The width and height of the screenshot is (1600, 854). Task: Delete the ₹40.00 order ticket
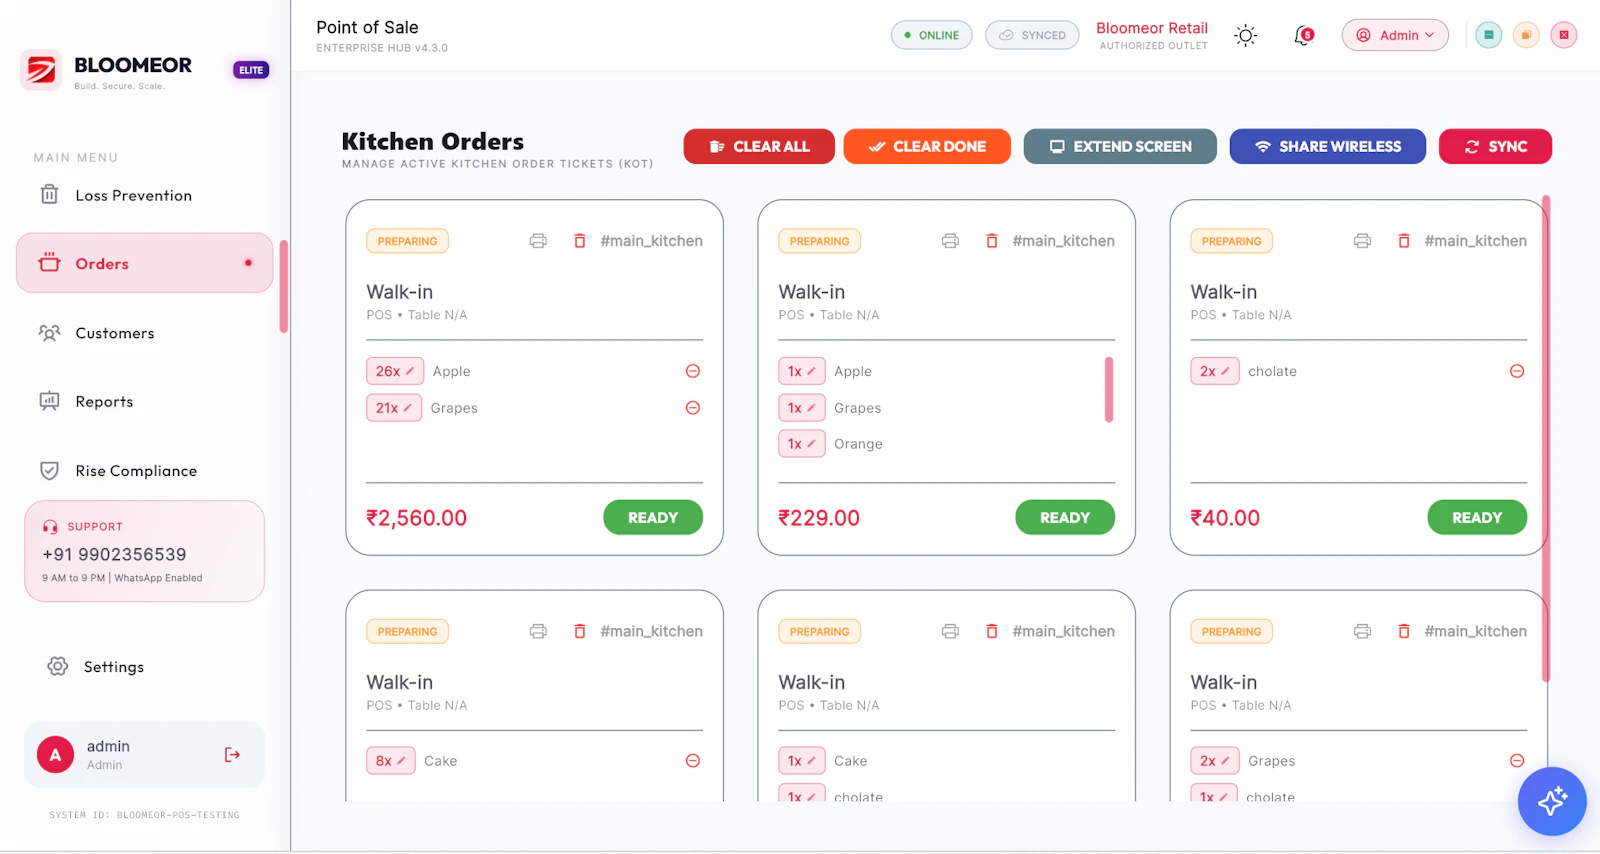(1404, 241)
